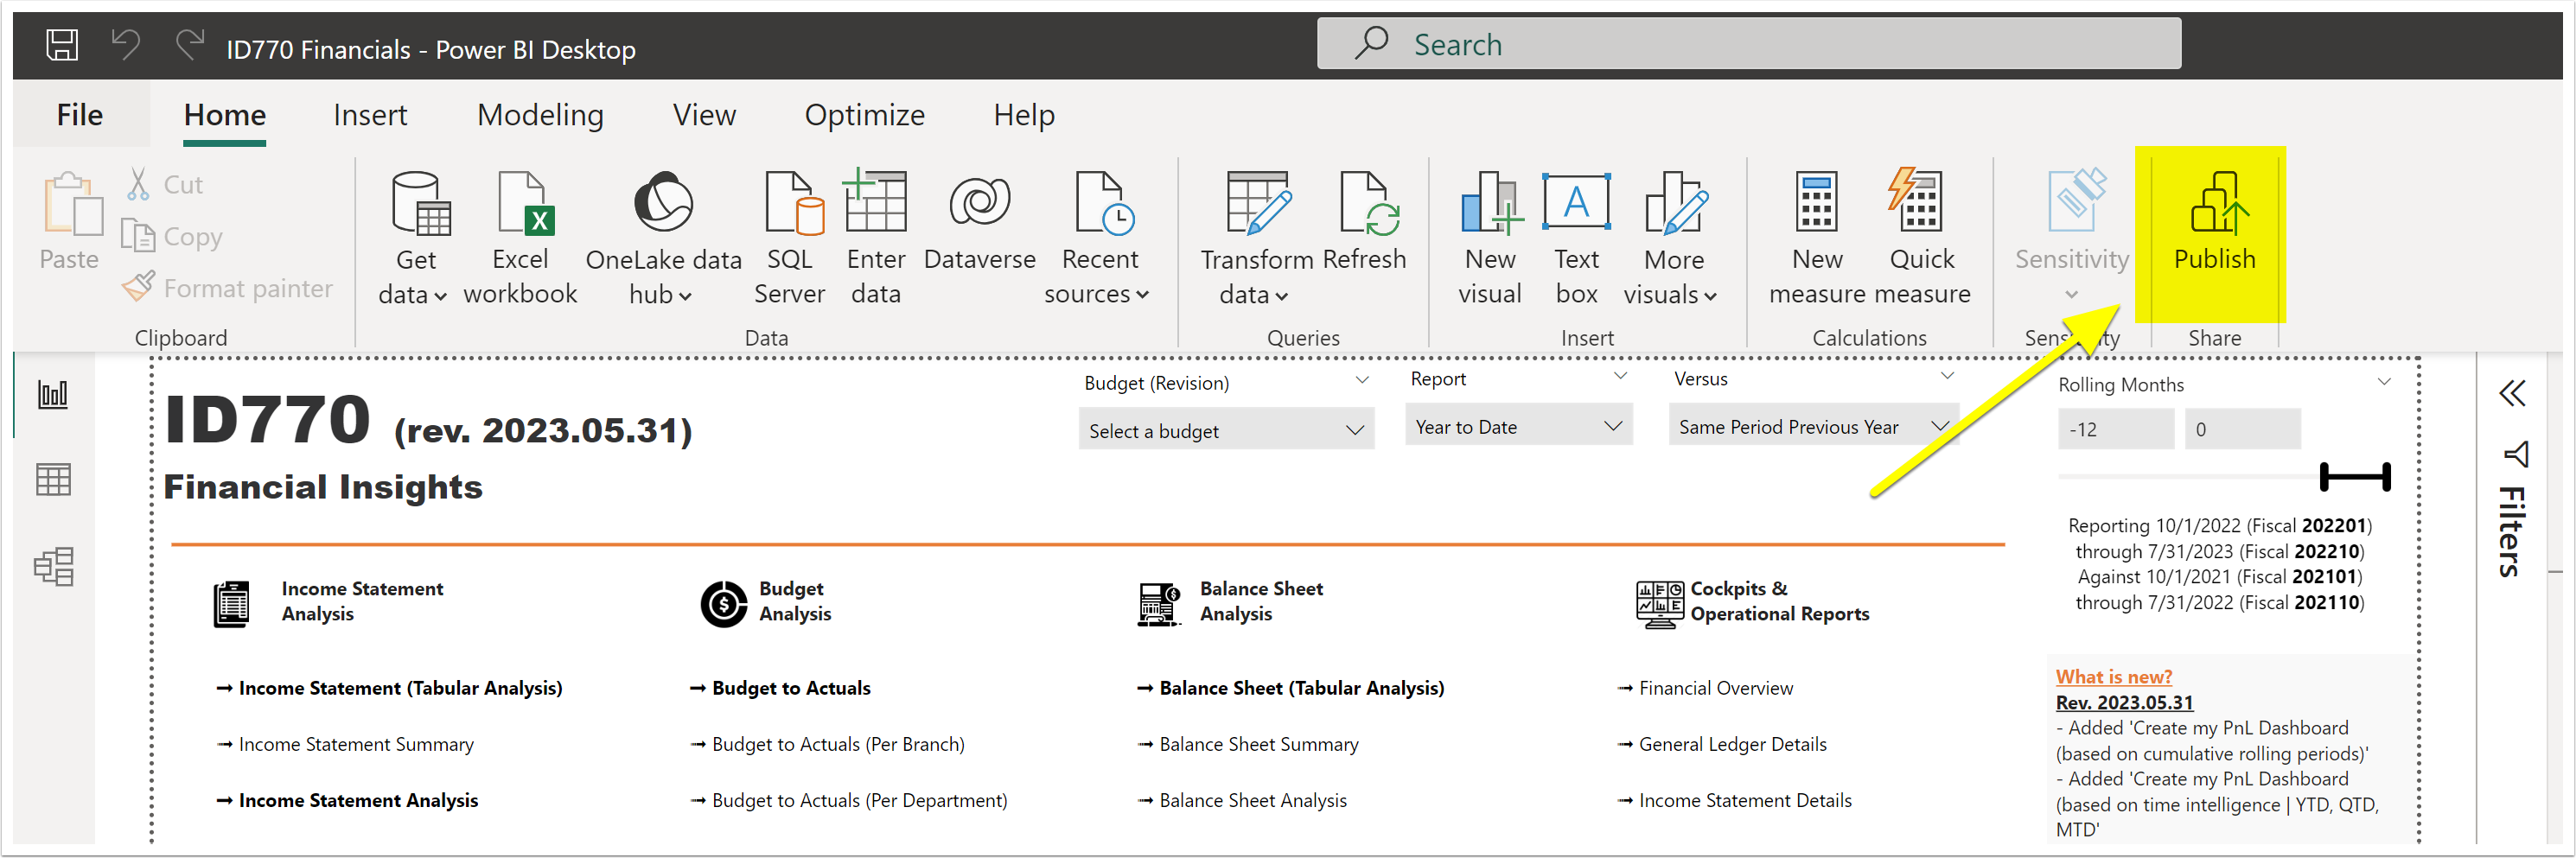The height and width of the screenshot is (858, 2576).
Task: Open the Dataverse connector
Action: tap(979, 222)
